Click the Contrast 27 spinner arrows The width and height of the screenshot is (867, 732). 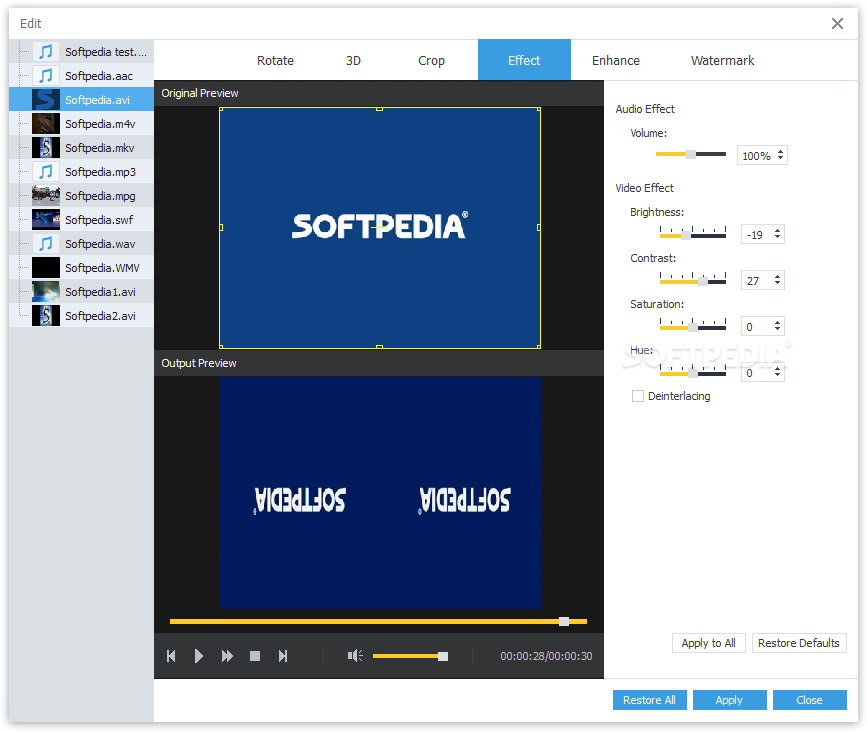click(x=777, y=280)
